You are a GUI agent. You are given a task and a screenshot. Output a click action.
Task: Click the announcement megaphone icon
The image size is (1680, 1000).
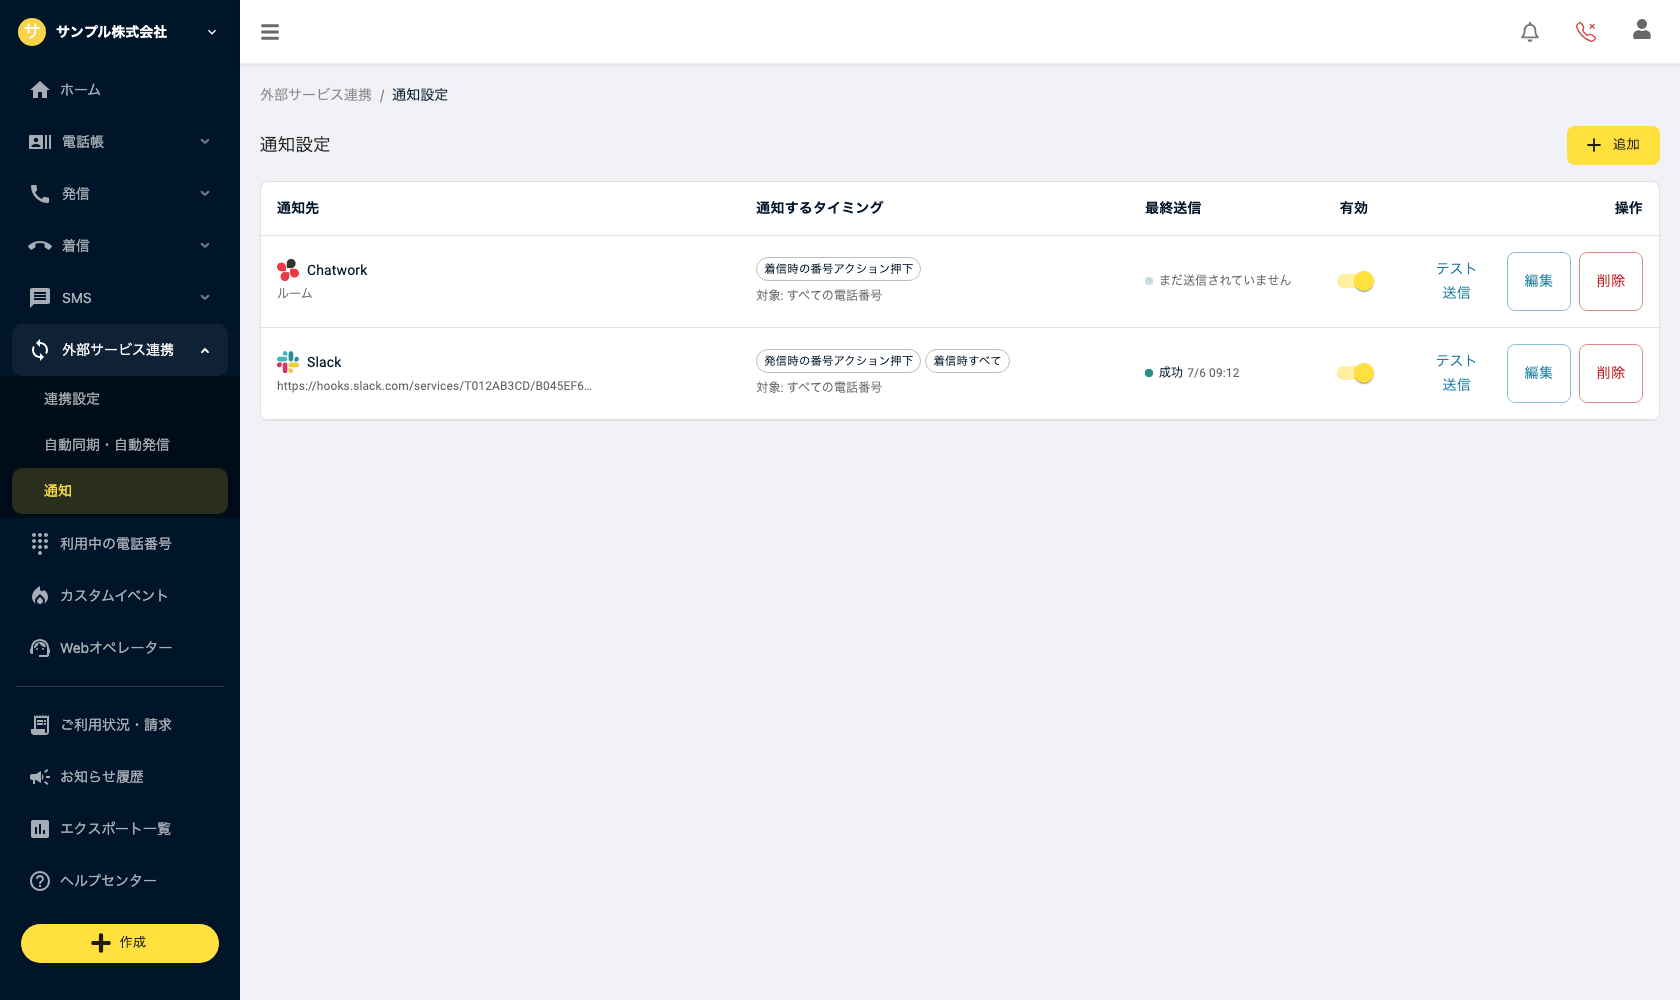[x=40, y=777]
